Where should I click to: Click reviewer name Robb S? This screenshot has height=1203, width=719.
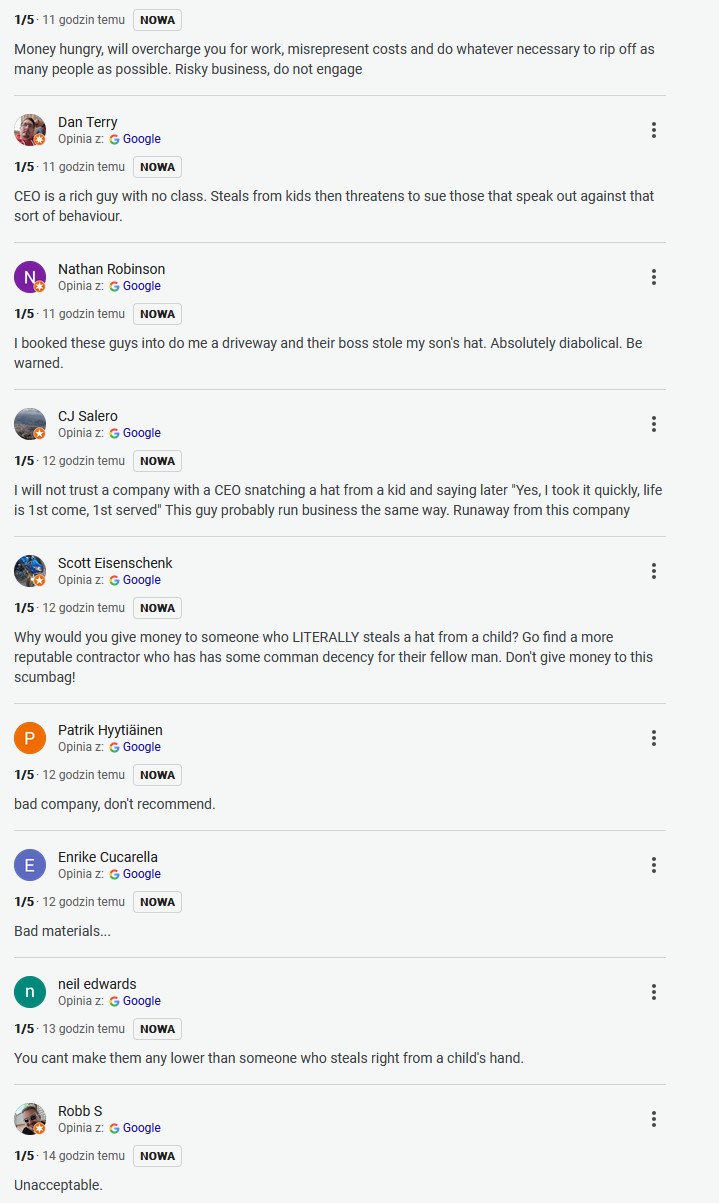(80, 1111)
